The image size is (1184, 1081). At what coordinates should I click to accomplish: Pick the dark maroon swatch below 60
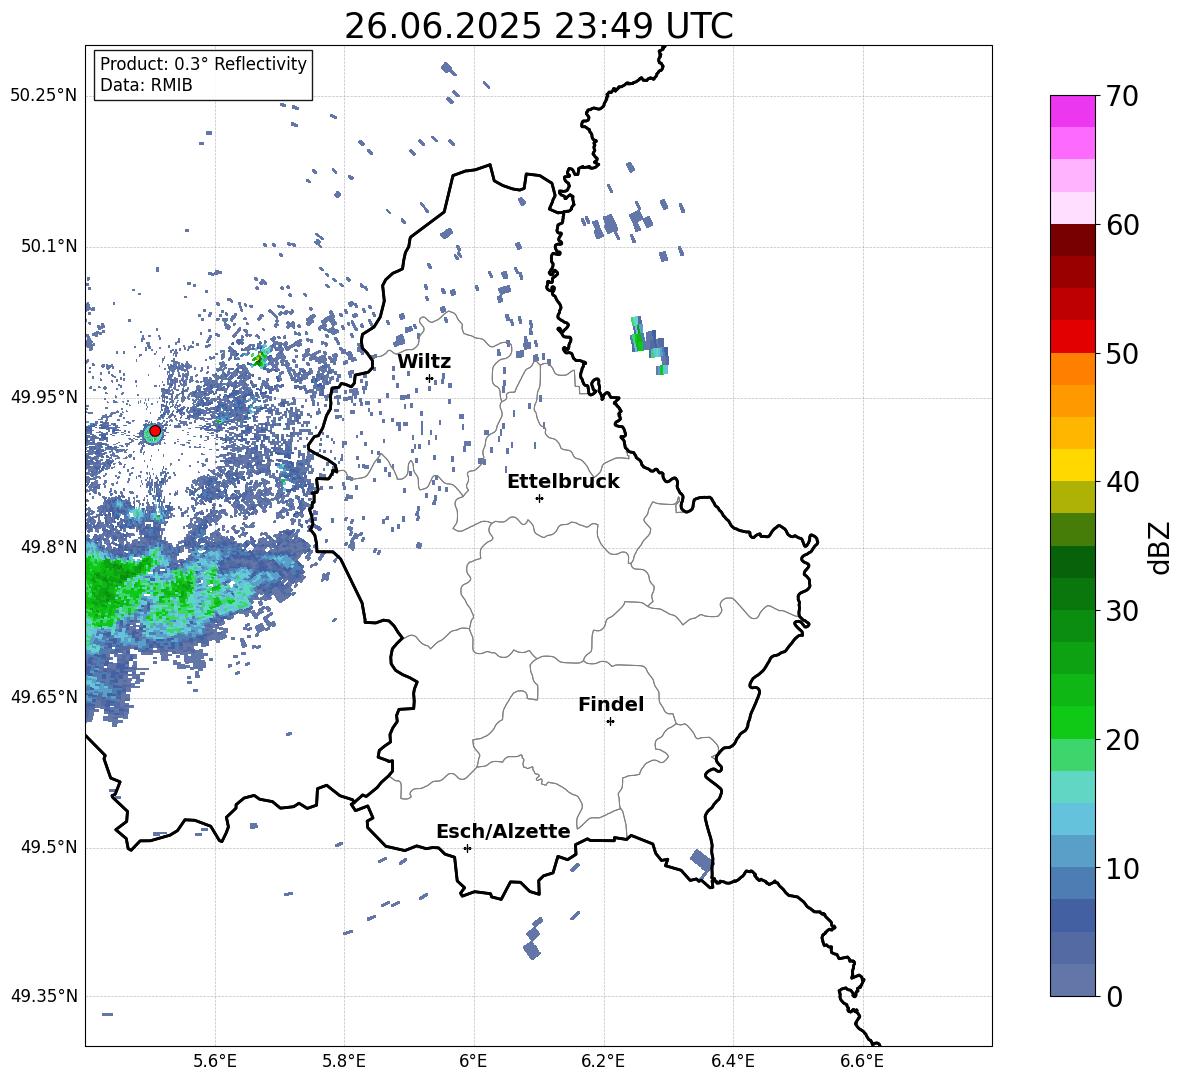tap(1072, 240)
